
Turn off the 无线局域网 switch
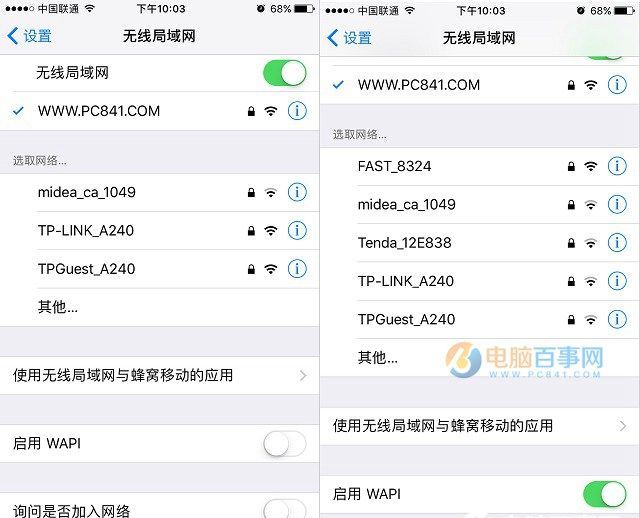(284, 73)
